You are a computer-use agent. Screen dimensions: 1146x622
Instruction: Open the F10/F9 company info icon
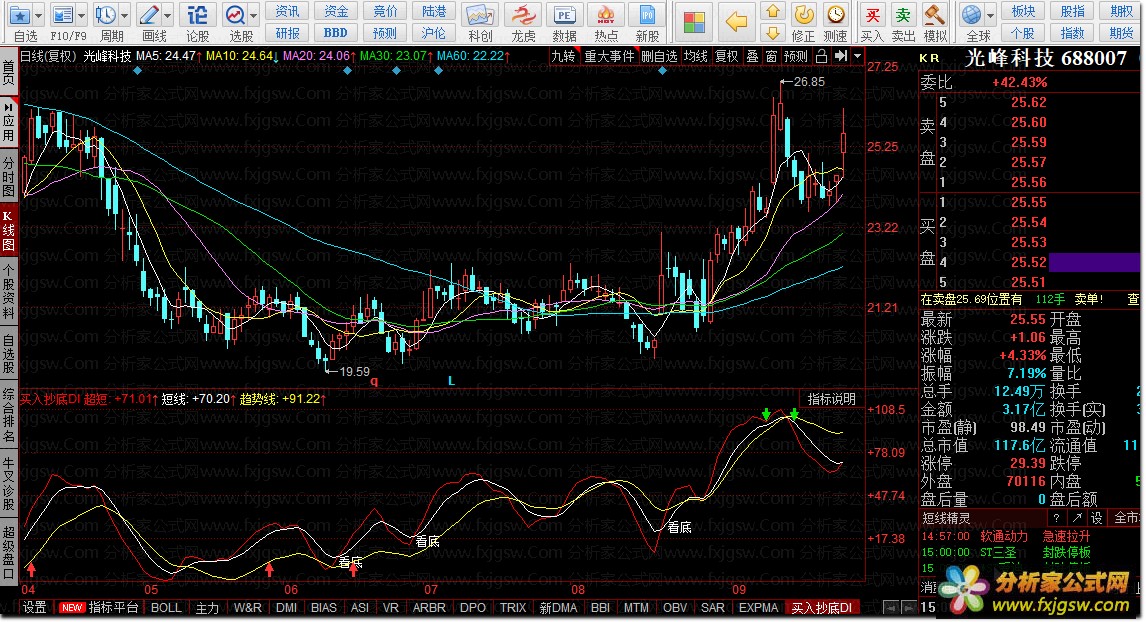point(64,15)
